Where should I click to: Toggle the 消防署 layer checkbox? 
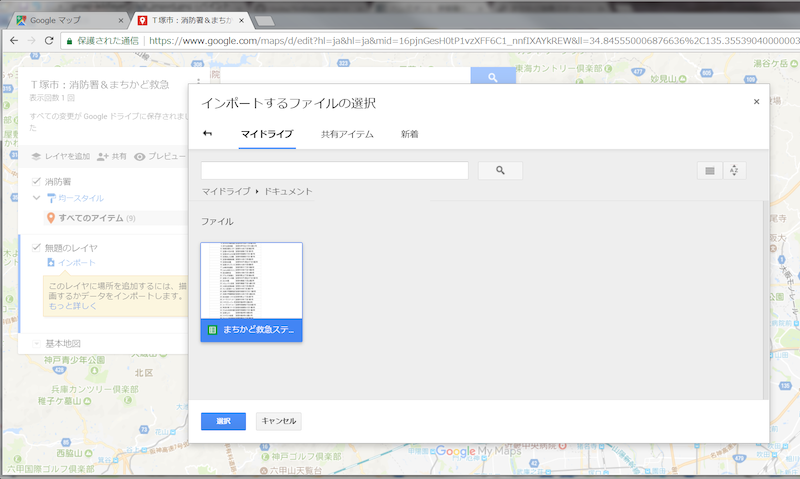click(36, 181)
